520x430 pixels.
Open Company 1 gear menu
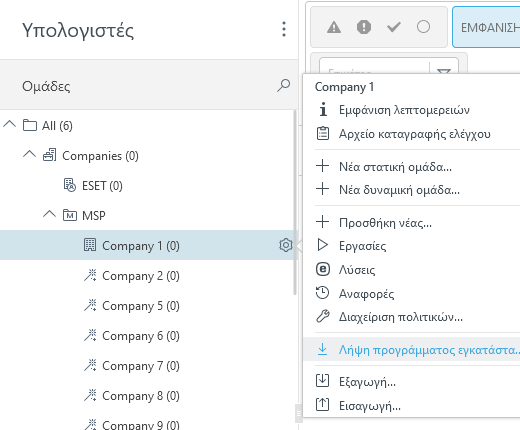[286, 245]
